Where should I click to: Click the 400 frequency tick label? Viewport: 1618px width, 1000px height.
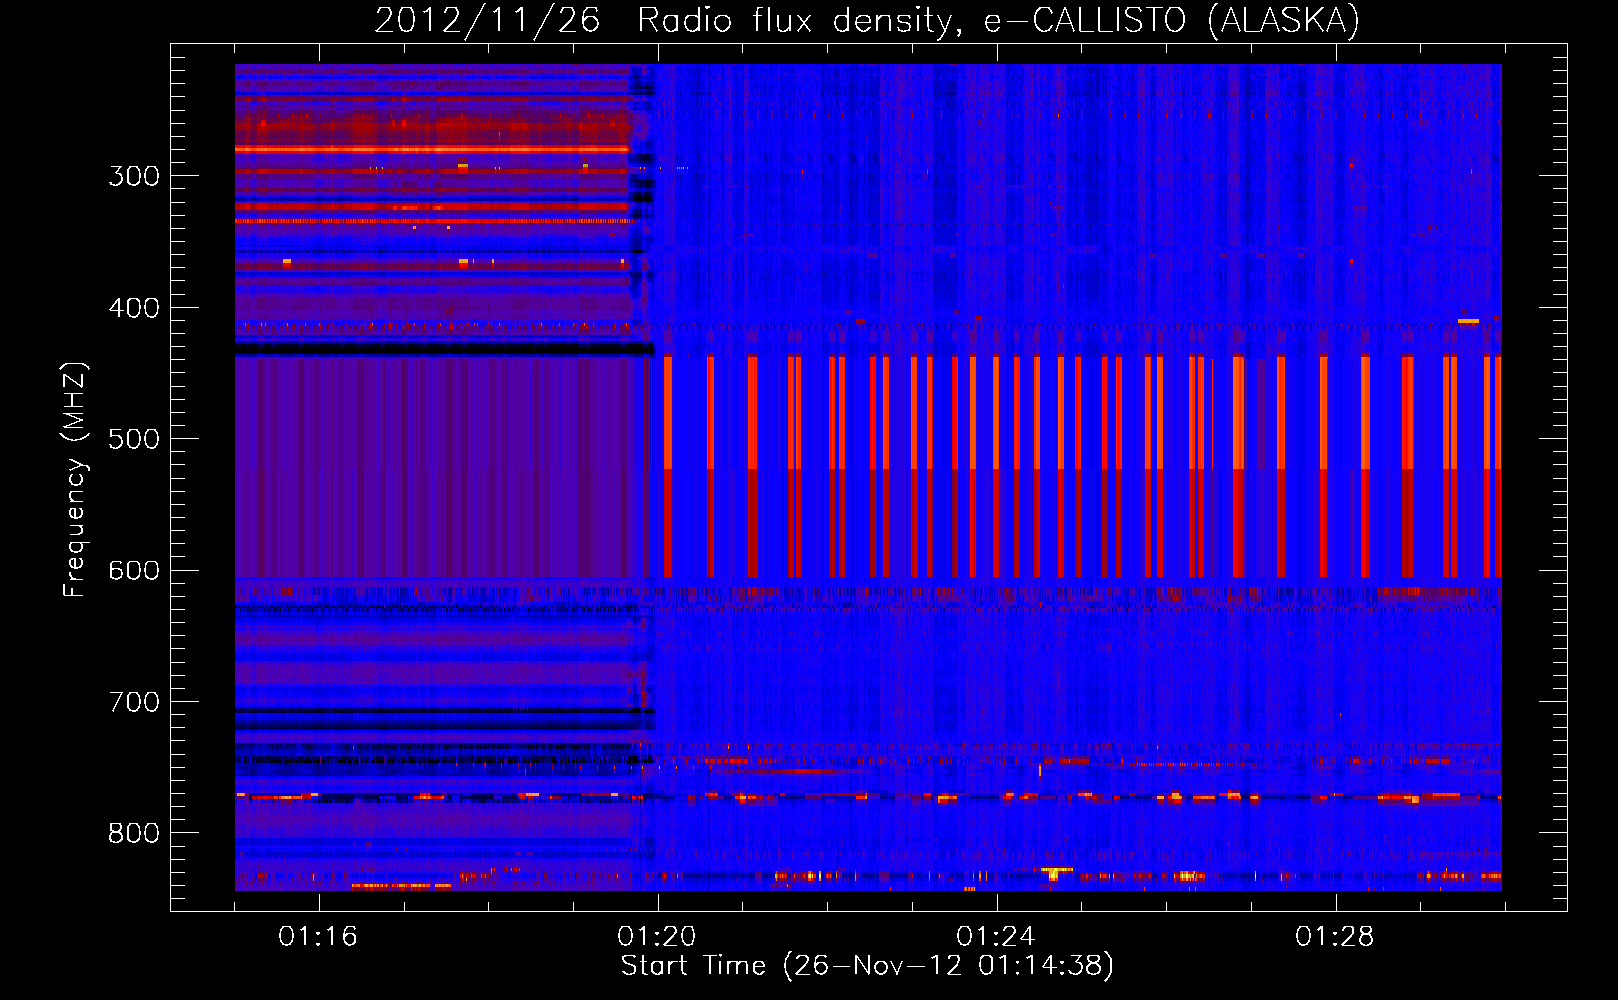[x=134, y=308]
